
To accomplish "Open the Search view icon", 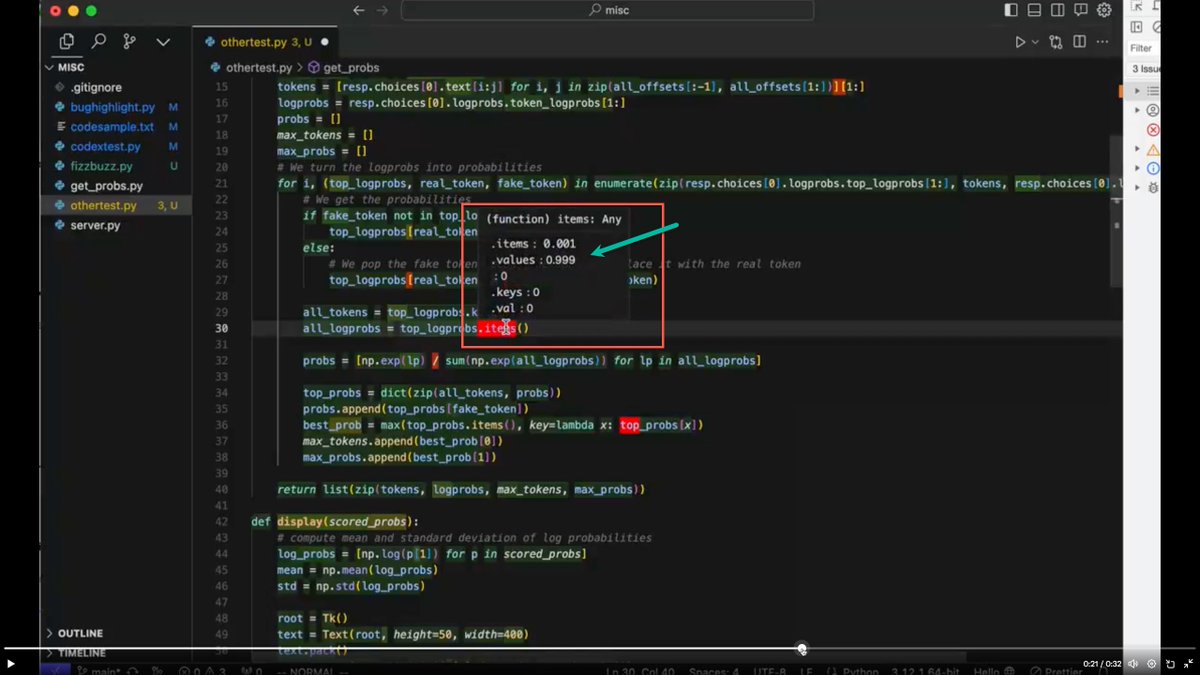I will click(98, 42).
